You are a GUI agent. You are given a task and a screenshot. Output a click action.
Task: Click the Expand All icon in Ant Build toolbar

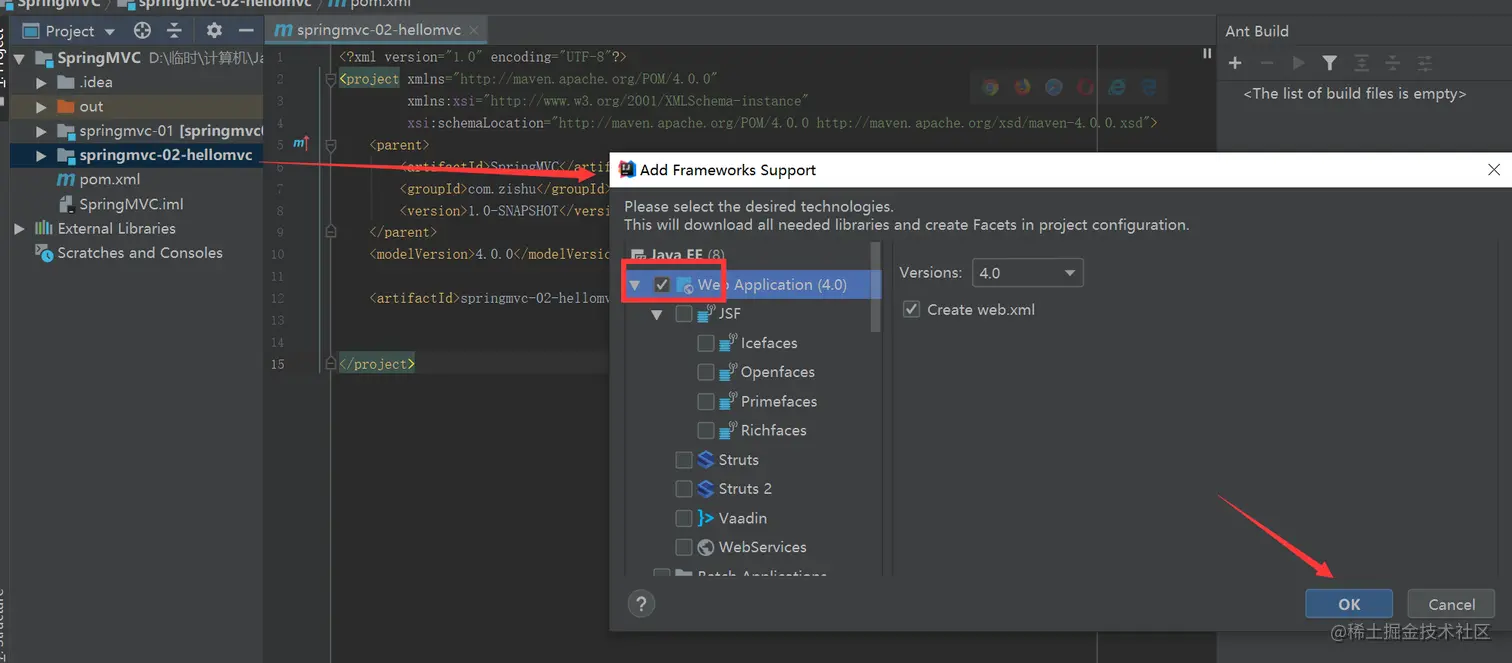coord(1361,63)
